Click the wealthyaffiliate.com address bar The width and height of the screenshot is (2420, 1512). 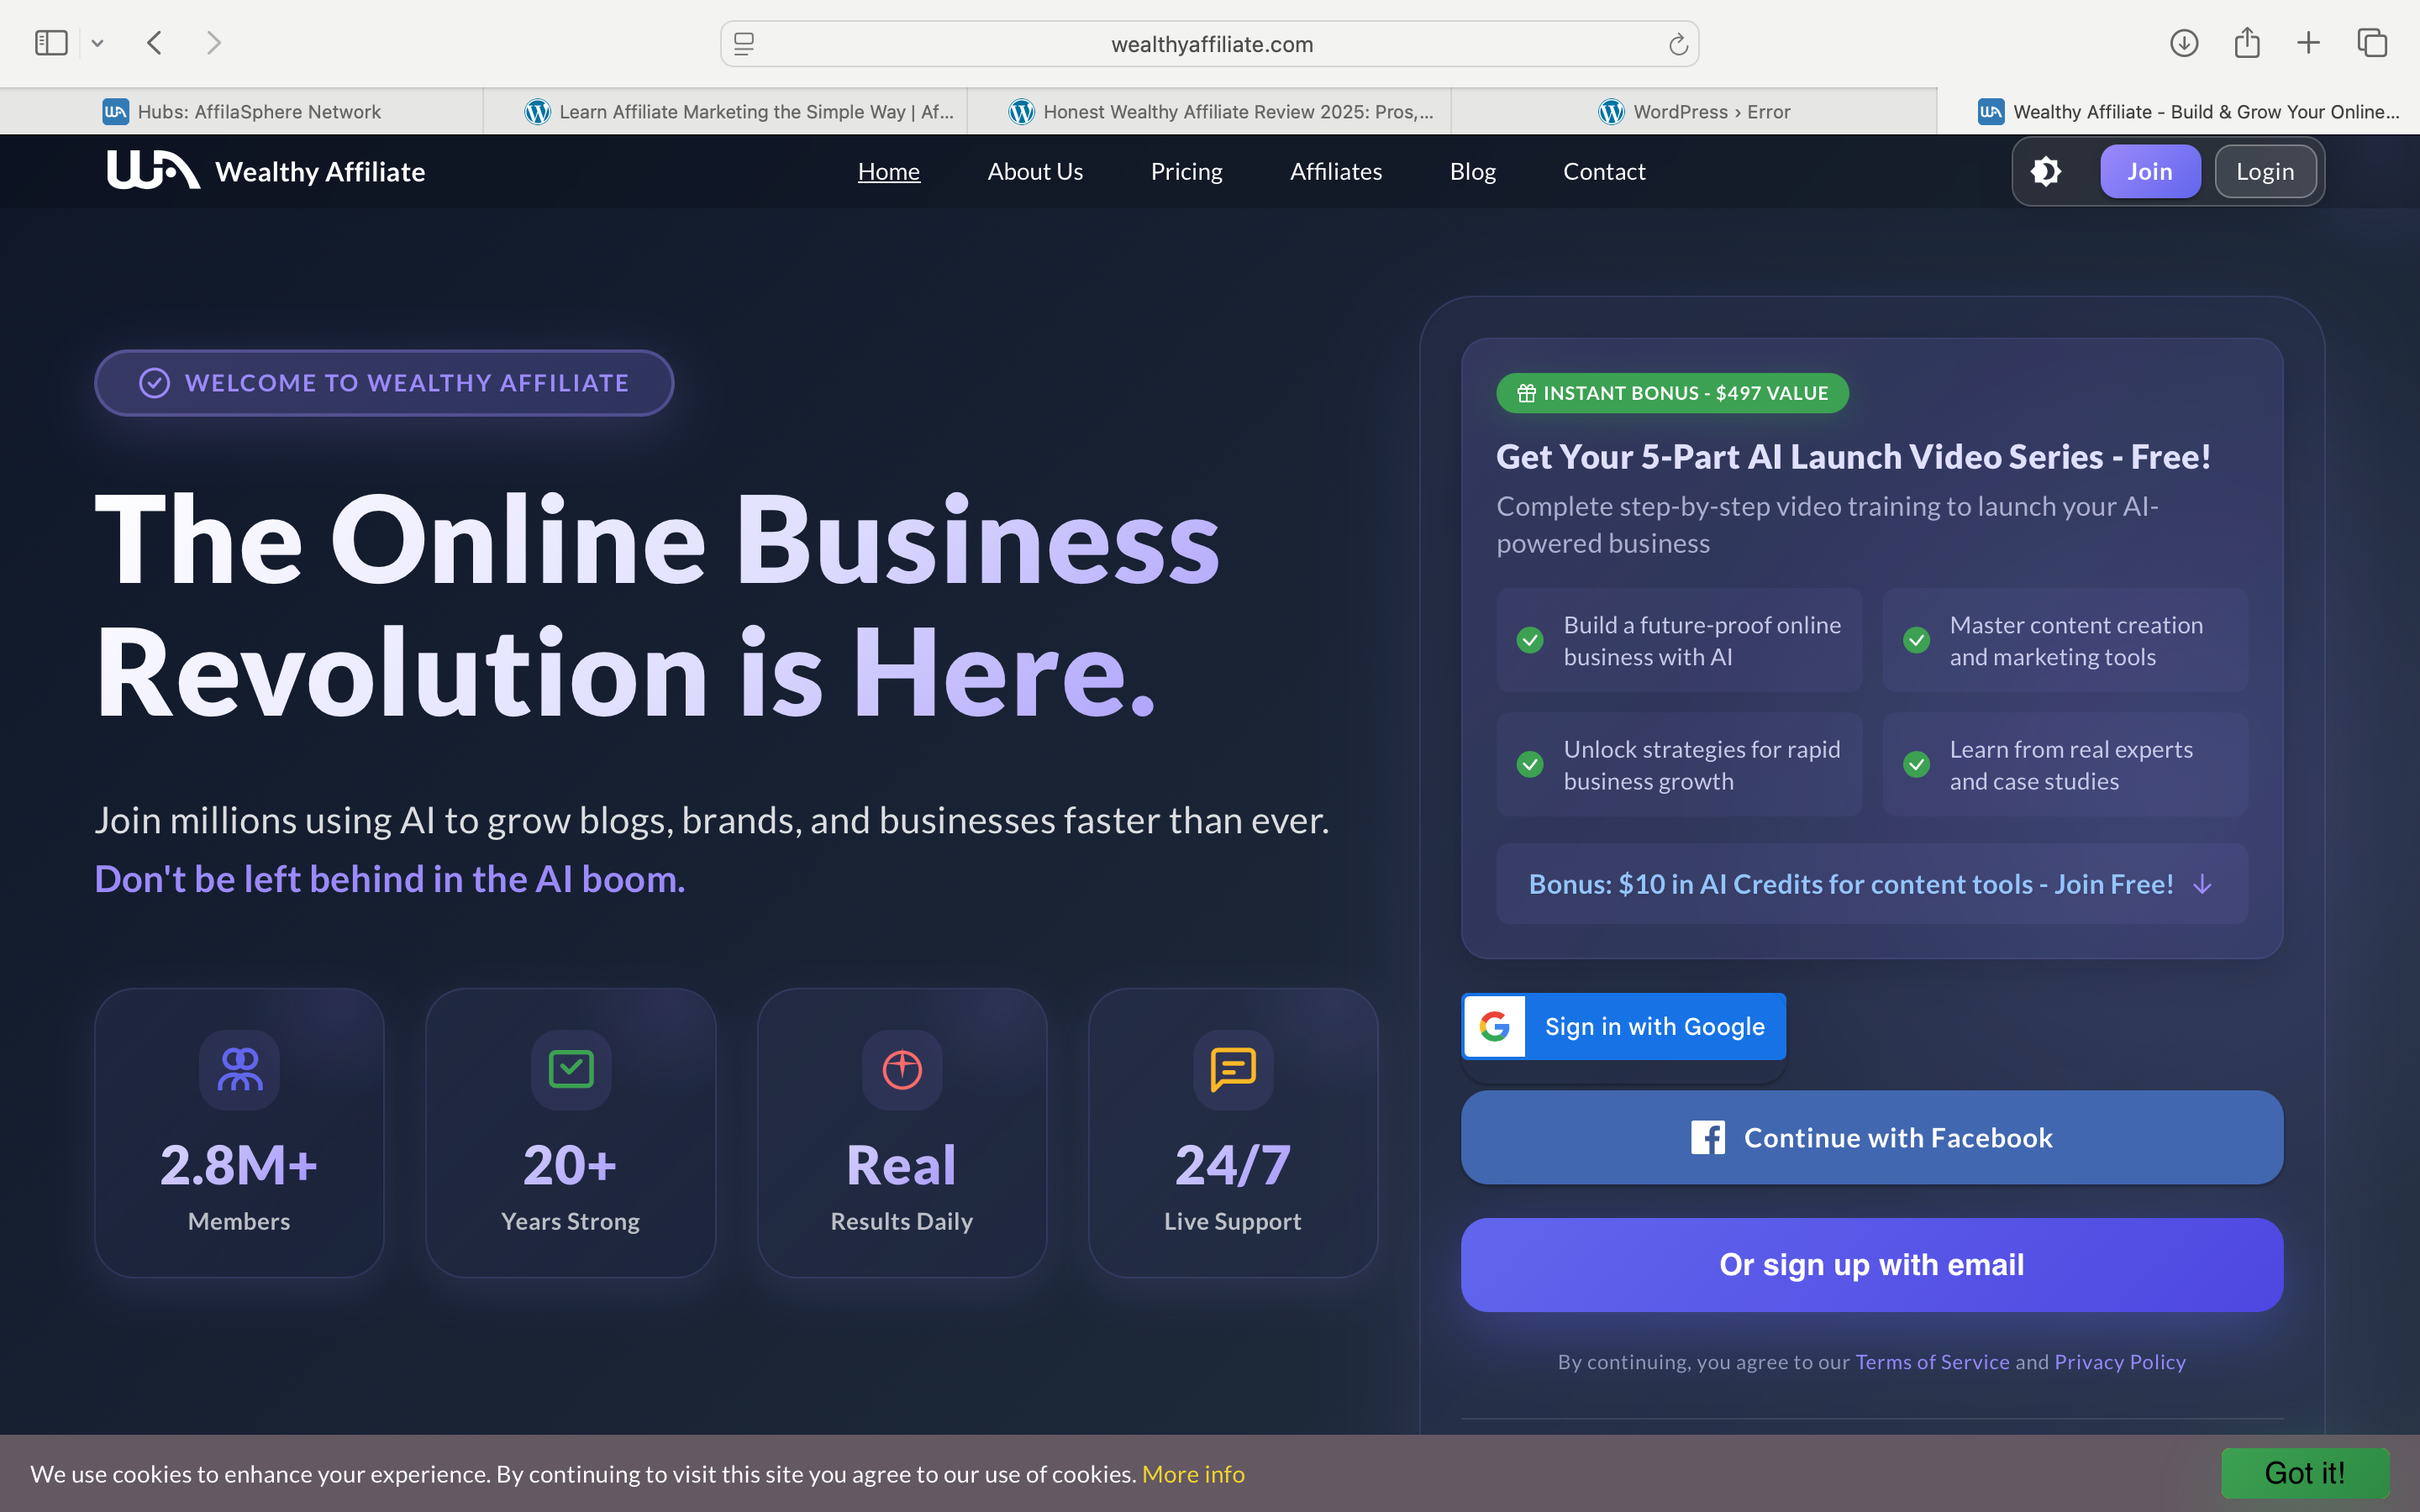point(1211,44)
